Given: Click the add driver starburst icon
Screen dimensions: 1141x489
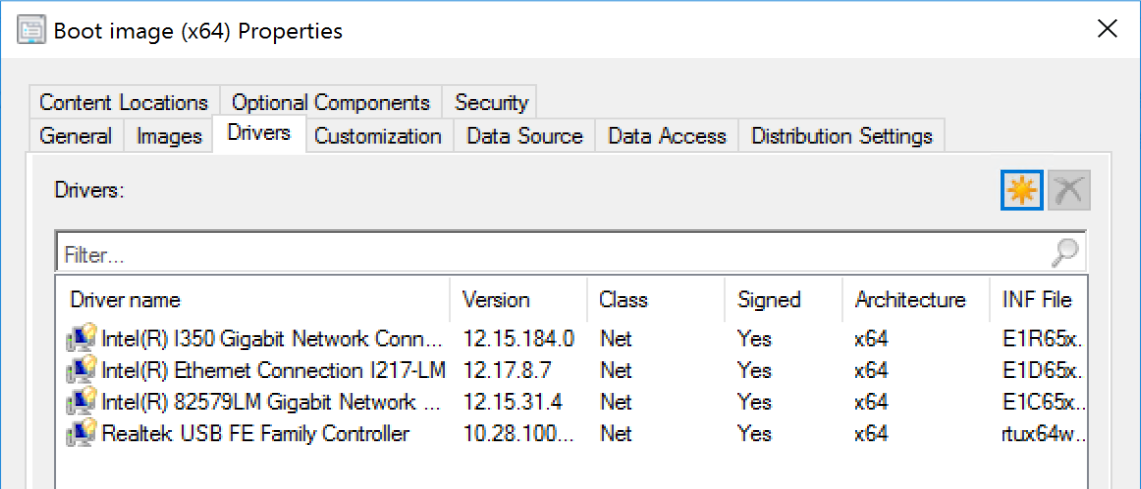Looking at the screenshot, I should click(1022, 190).
